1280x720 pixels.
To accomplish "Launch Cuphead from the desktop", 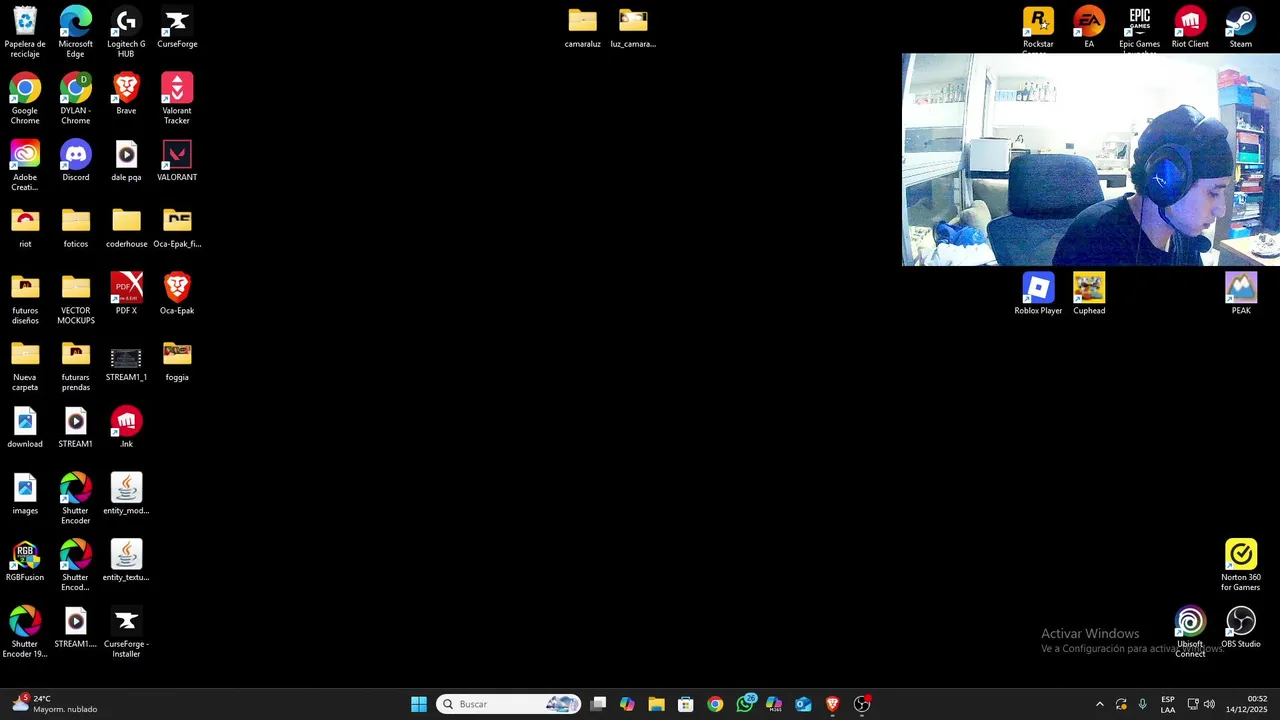I will (x=1089, y=294).
